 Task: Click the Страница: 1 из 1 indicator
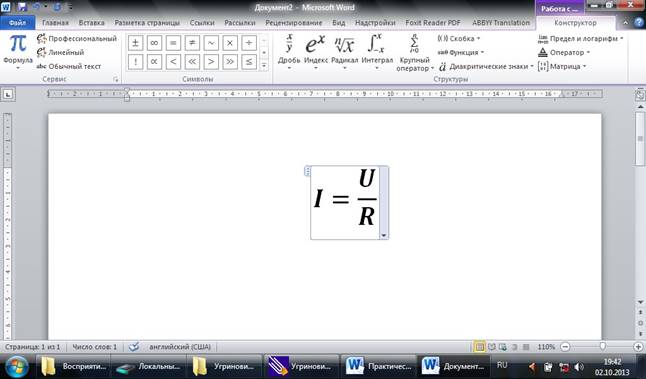[x=33, y=347]
